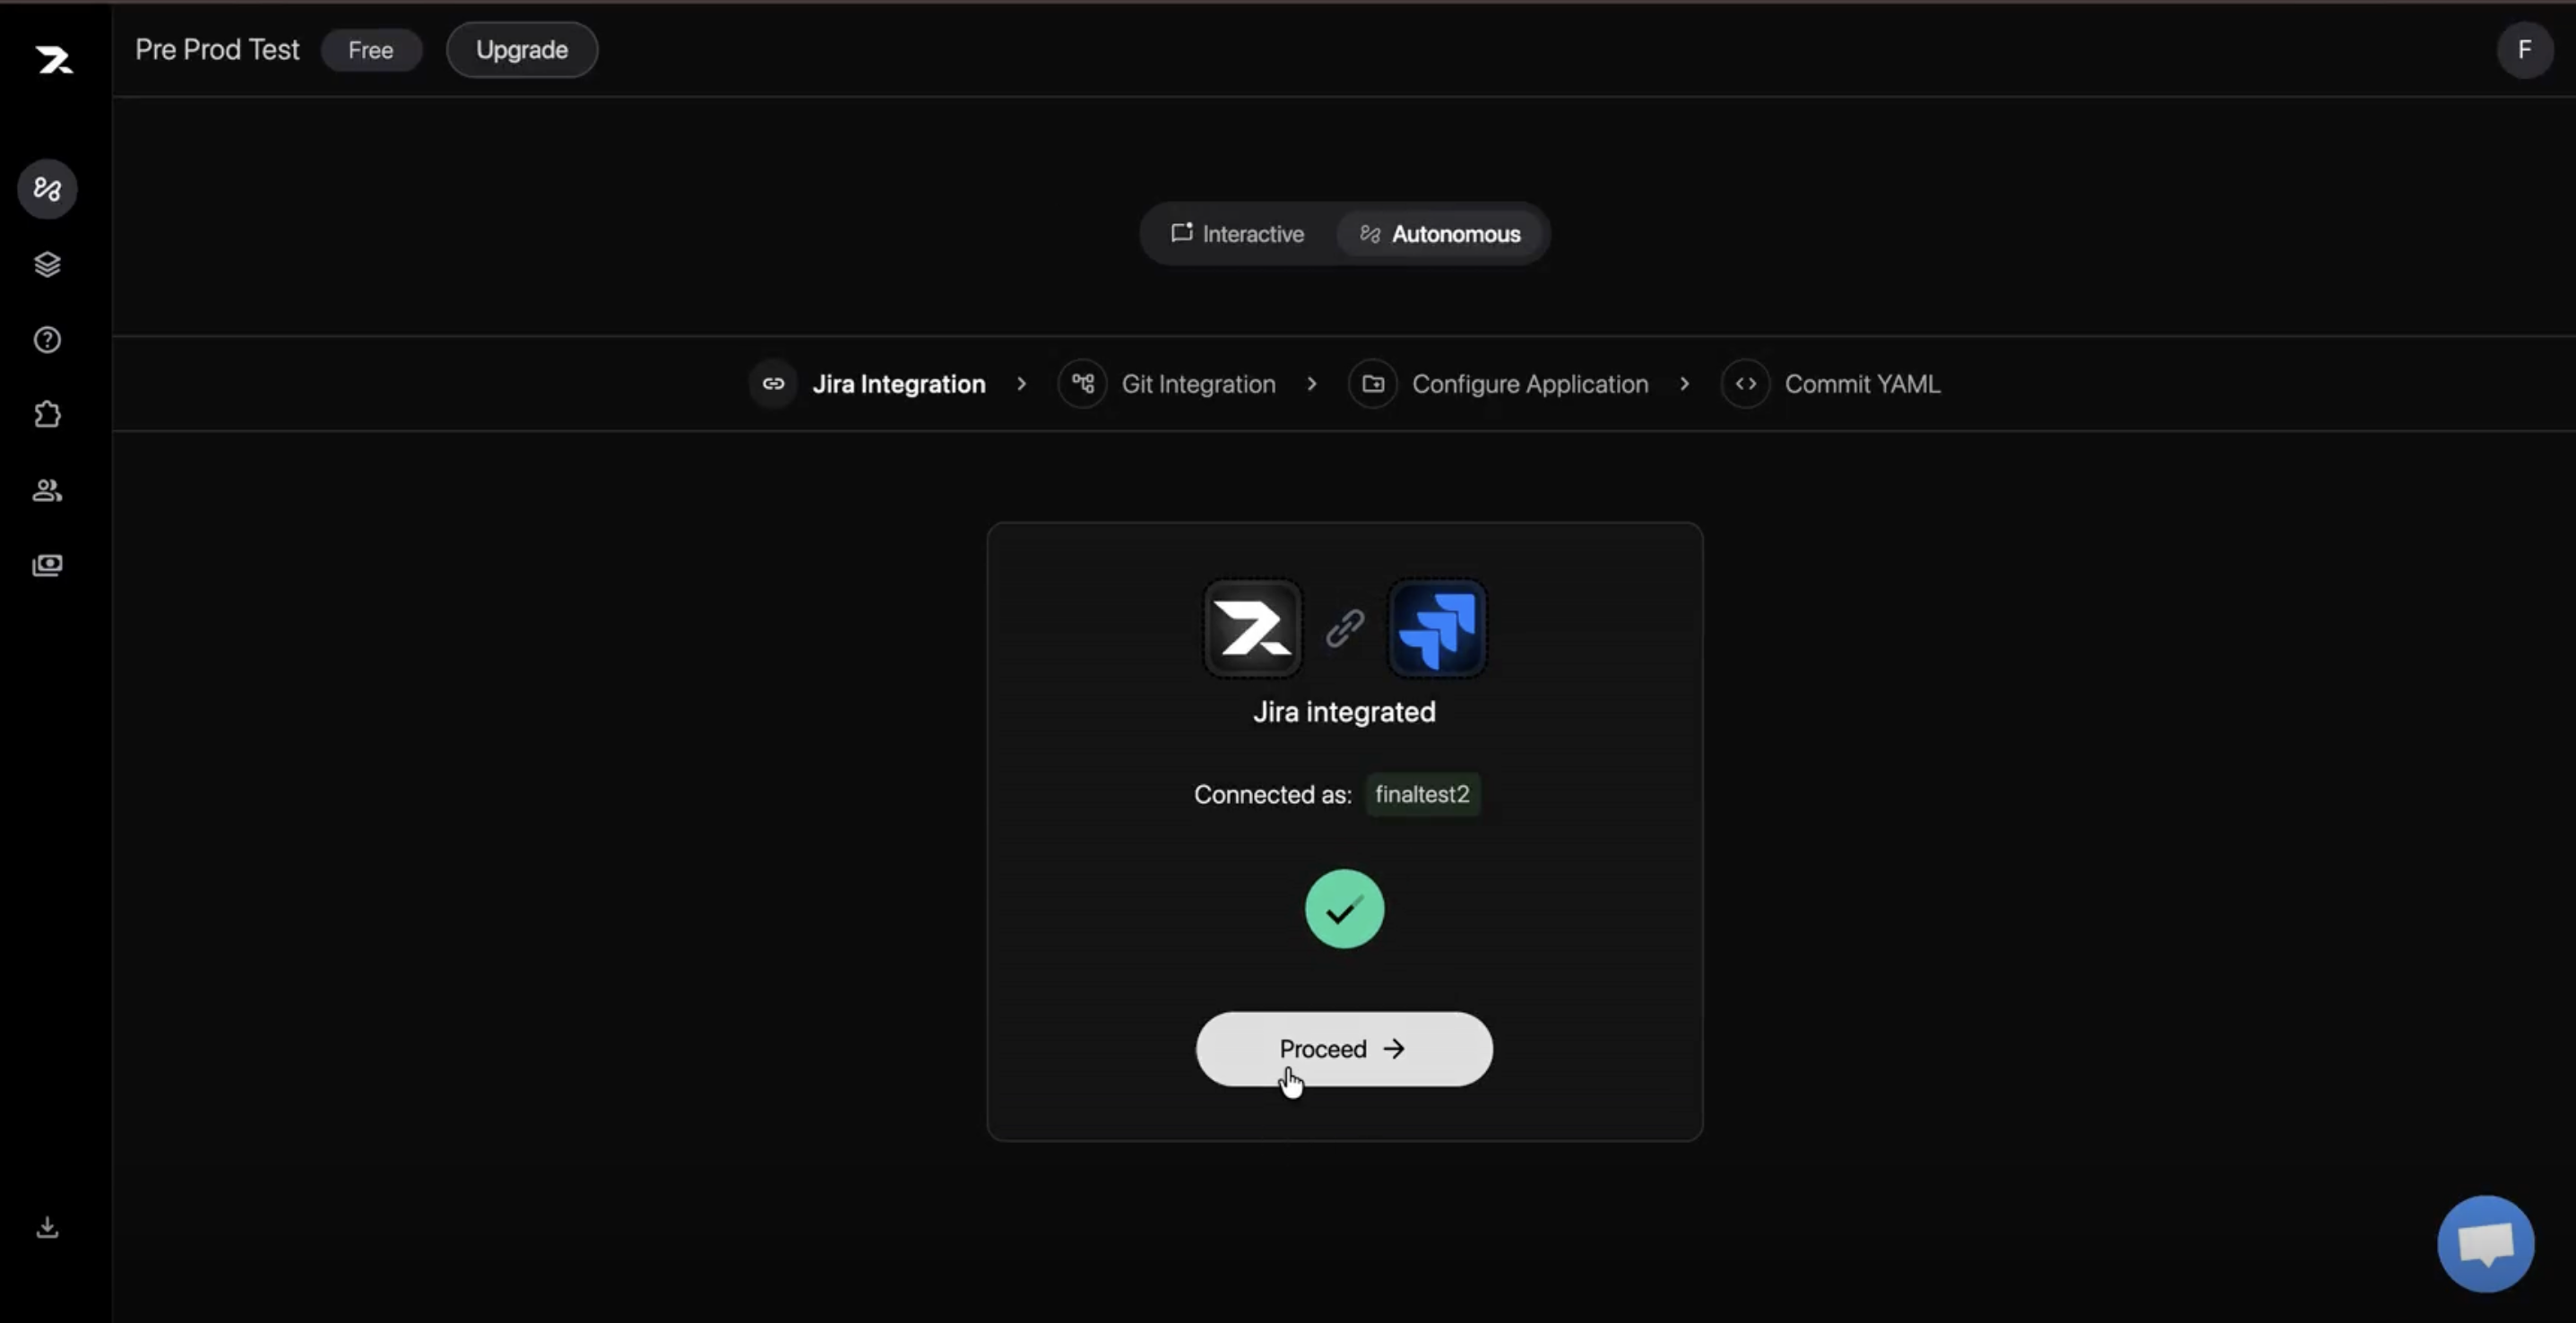Open the autonomous agents sidebar icon
2576x1323 pixels.
47,189
